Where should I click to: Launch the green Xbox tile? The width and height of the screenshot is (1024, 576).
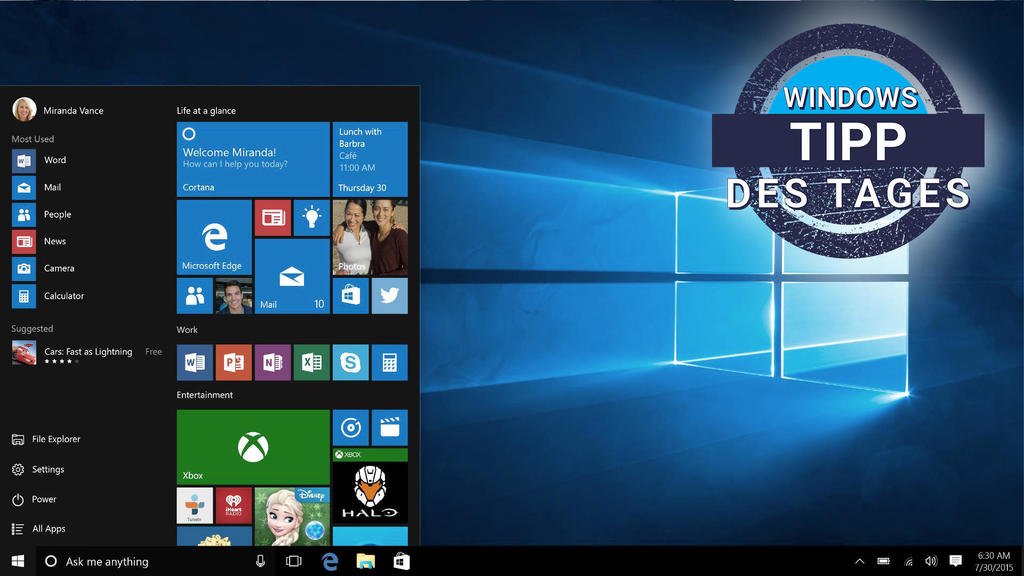(253, 447)
